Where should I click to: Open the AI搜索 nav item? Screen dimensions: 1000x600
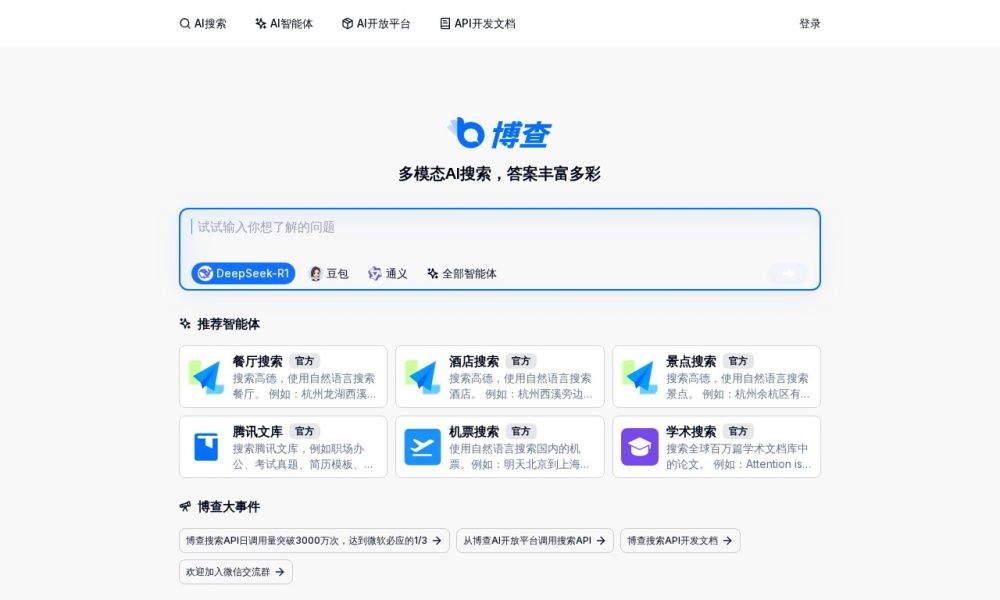203,24
